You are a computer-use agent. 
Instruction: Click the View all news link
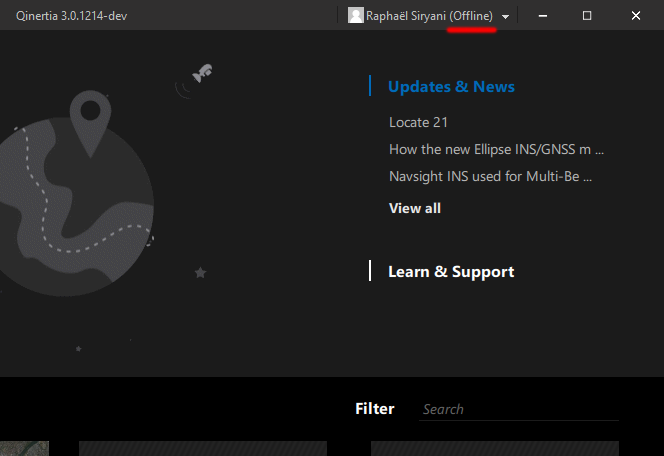pyautogui.click(x=414, y=208)
